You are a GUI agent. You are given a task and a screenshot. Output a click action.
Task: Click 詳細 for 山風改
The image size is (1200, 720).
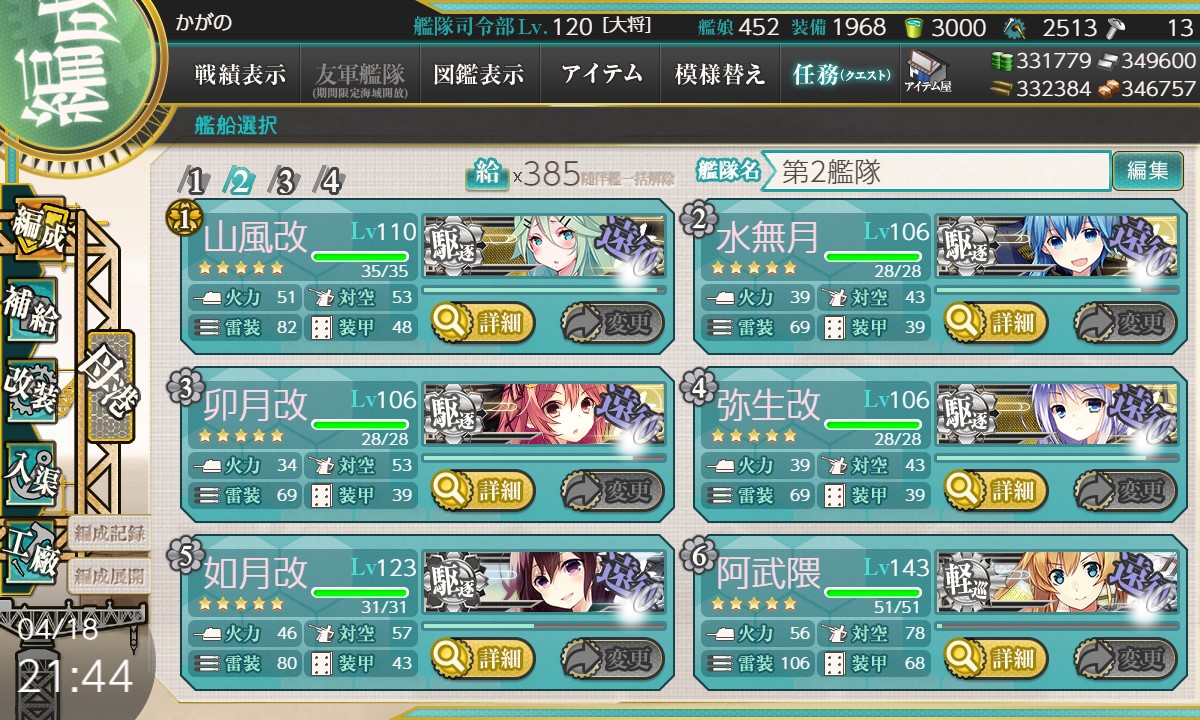tap(483, 323)
